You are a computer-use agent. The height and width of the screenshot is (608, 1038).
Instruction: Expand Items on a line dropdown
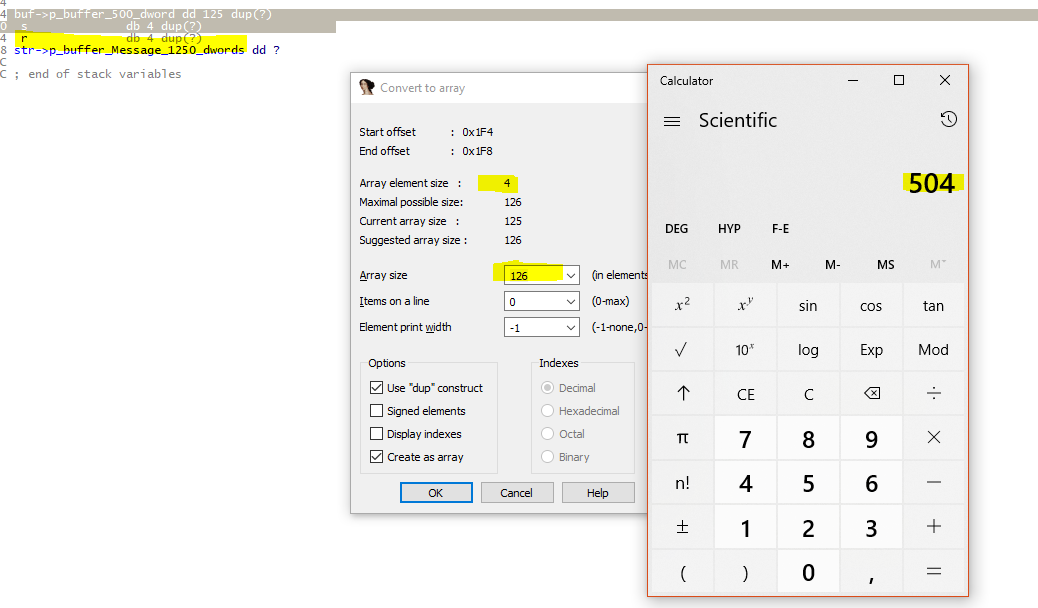coord(571,301)
